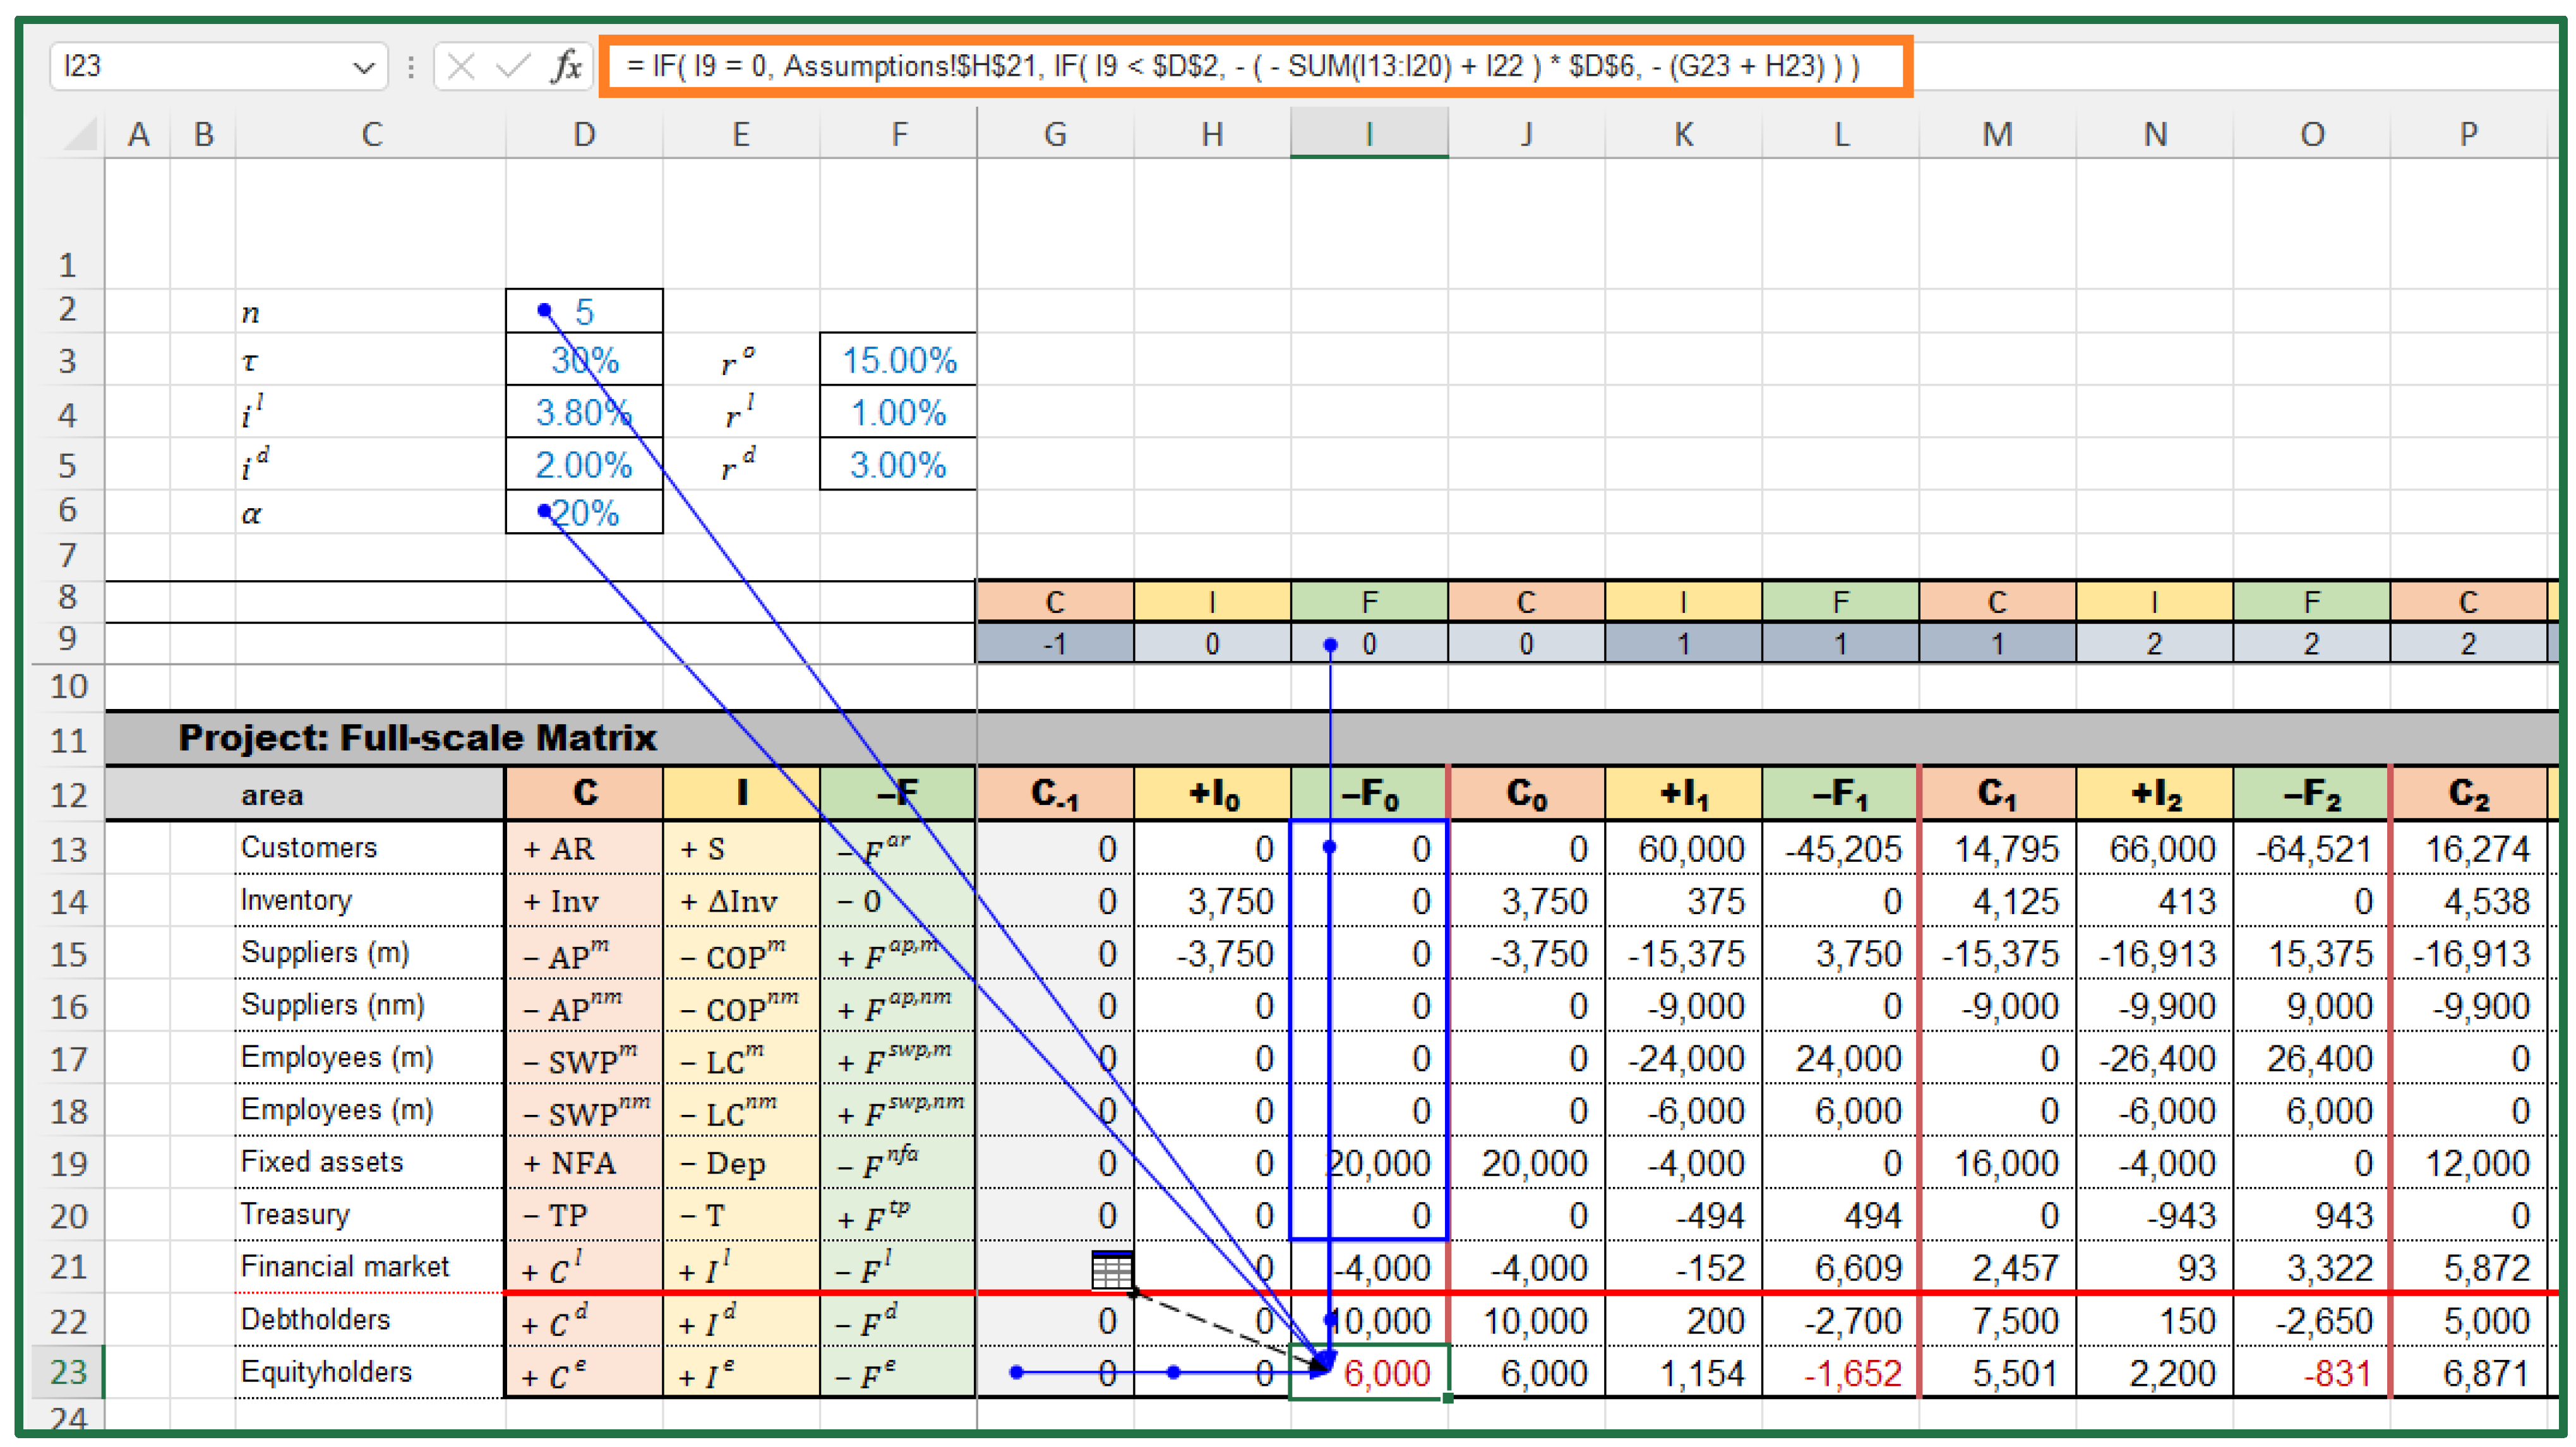Click the cell showing 5,501

[1997, 1372]
